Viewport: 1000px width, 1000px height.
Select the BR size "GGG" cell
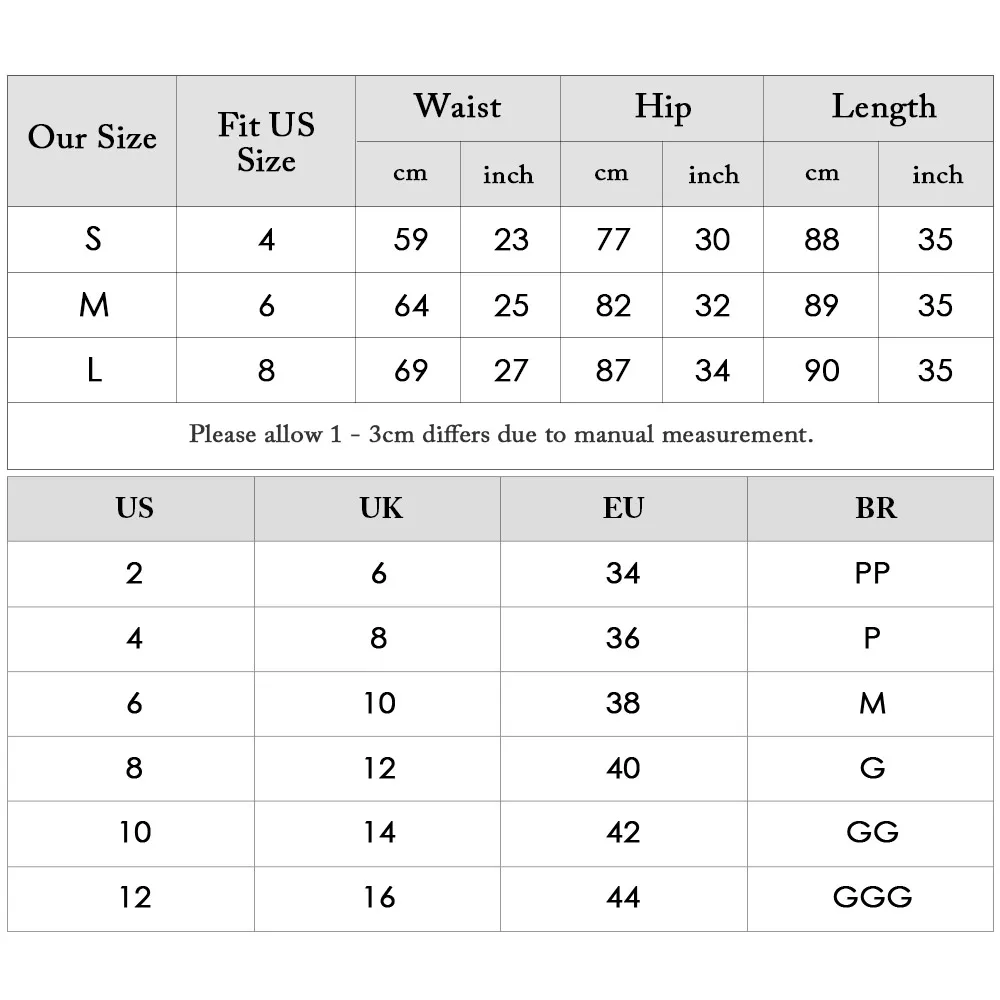pos(871,899)
